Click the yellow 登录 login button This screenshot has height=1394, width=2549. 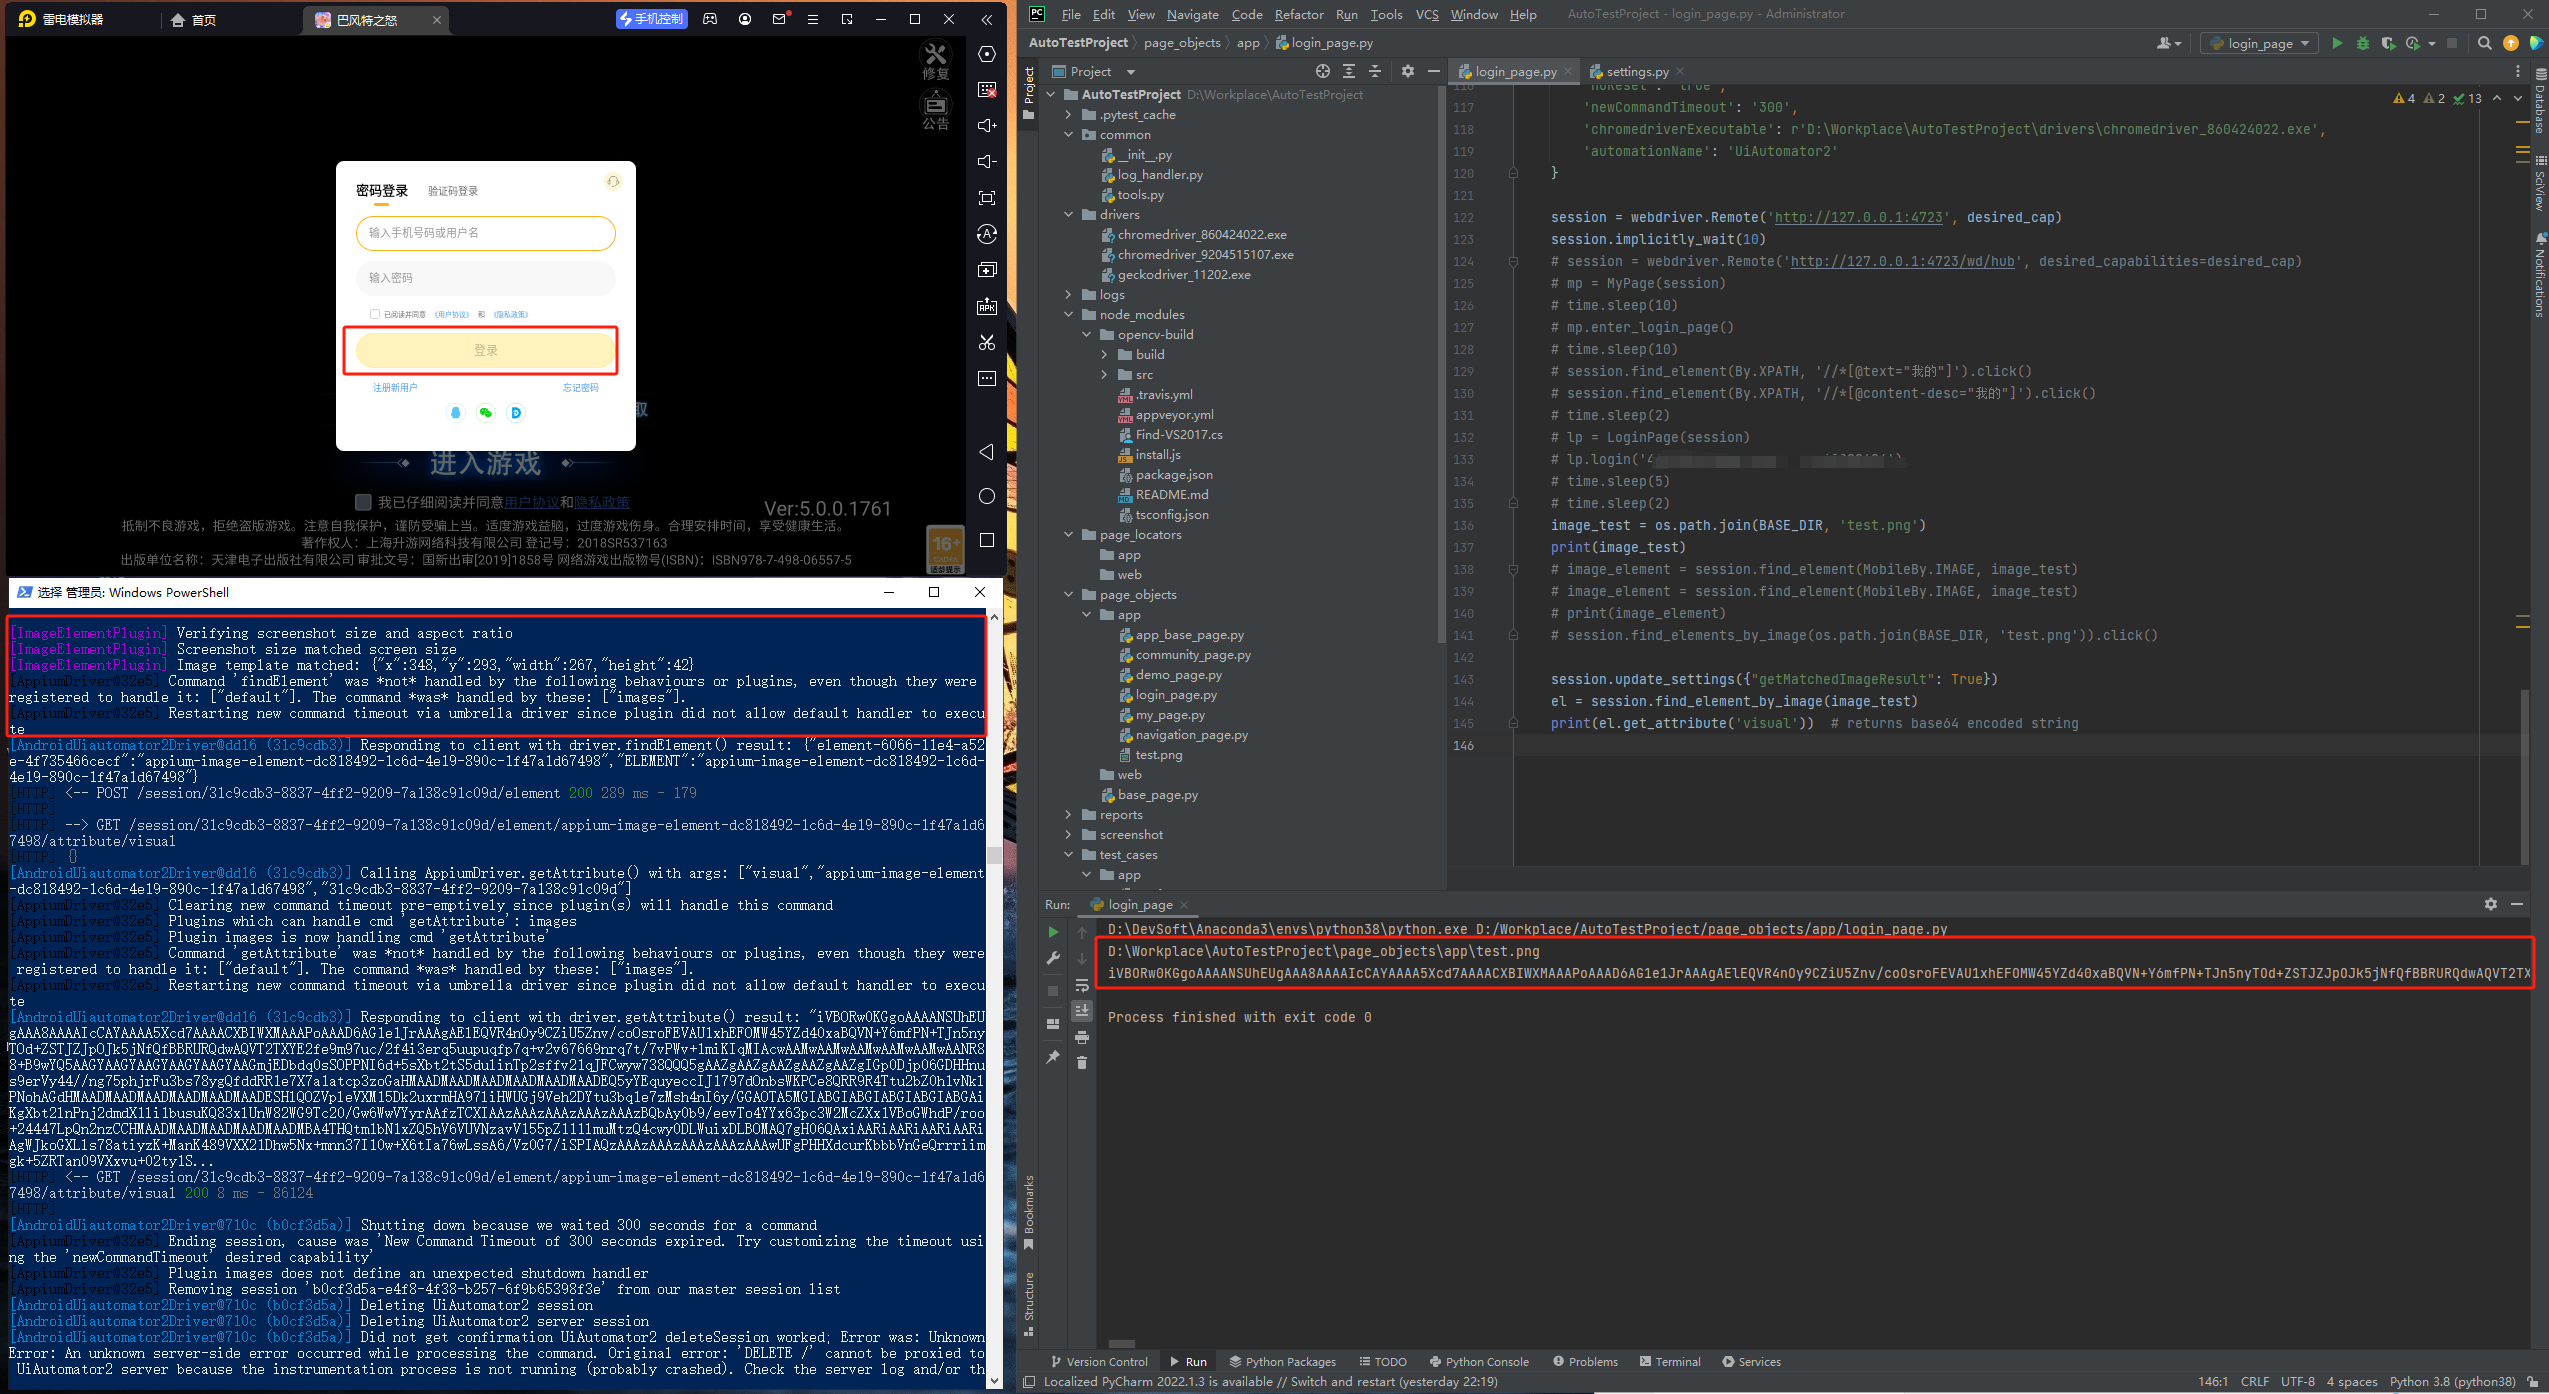(x=485, y=350)
